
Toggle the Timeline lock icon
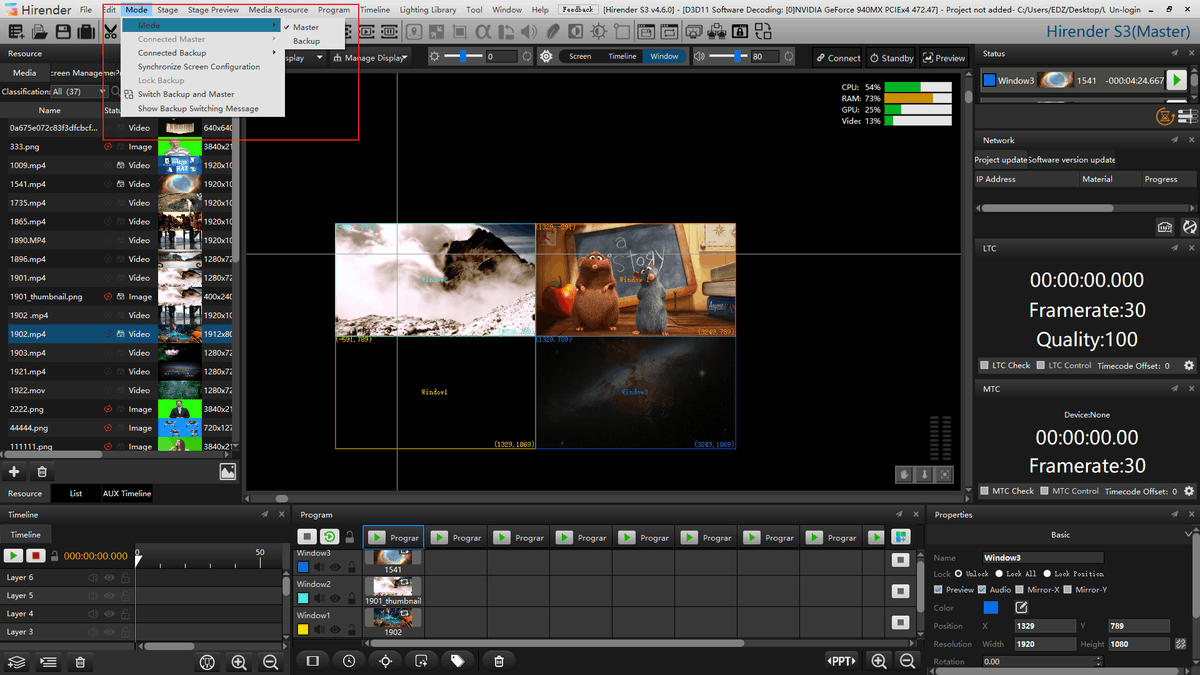point(55,555)
